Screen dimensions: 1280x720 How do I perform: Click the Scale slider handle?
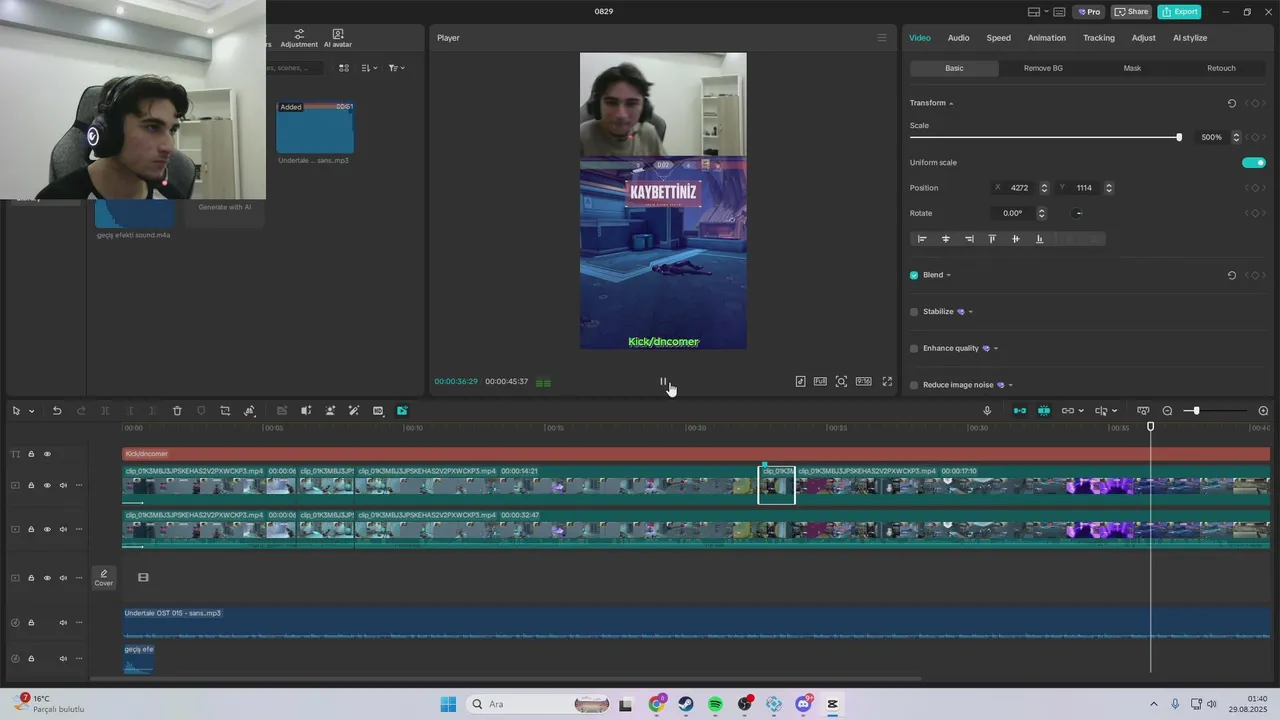click(x=1179, y=137)
